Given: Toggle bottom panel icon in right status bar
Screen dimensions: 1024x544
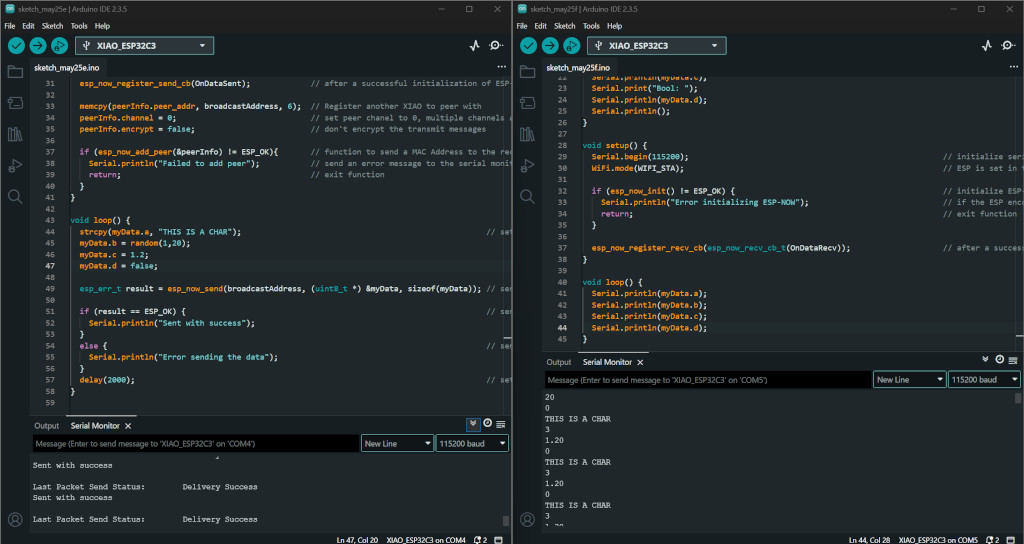Looking at the screenshot, I should [1010, 540].
